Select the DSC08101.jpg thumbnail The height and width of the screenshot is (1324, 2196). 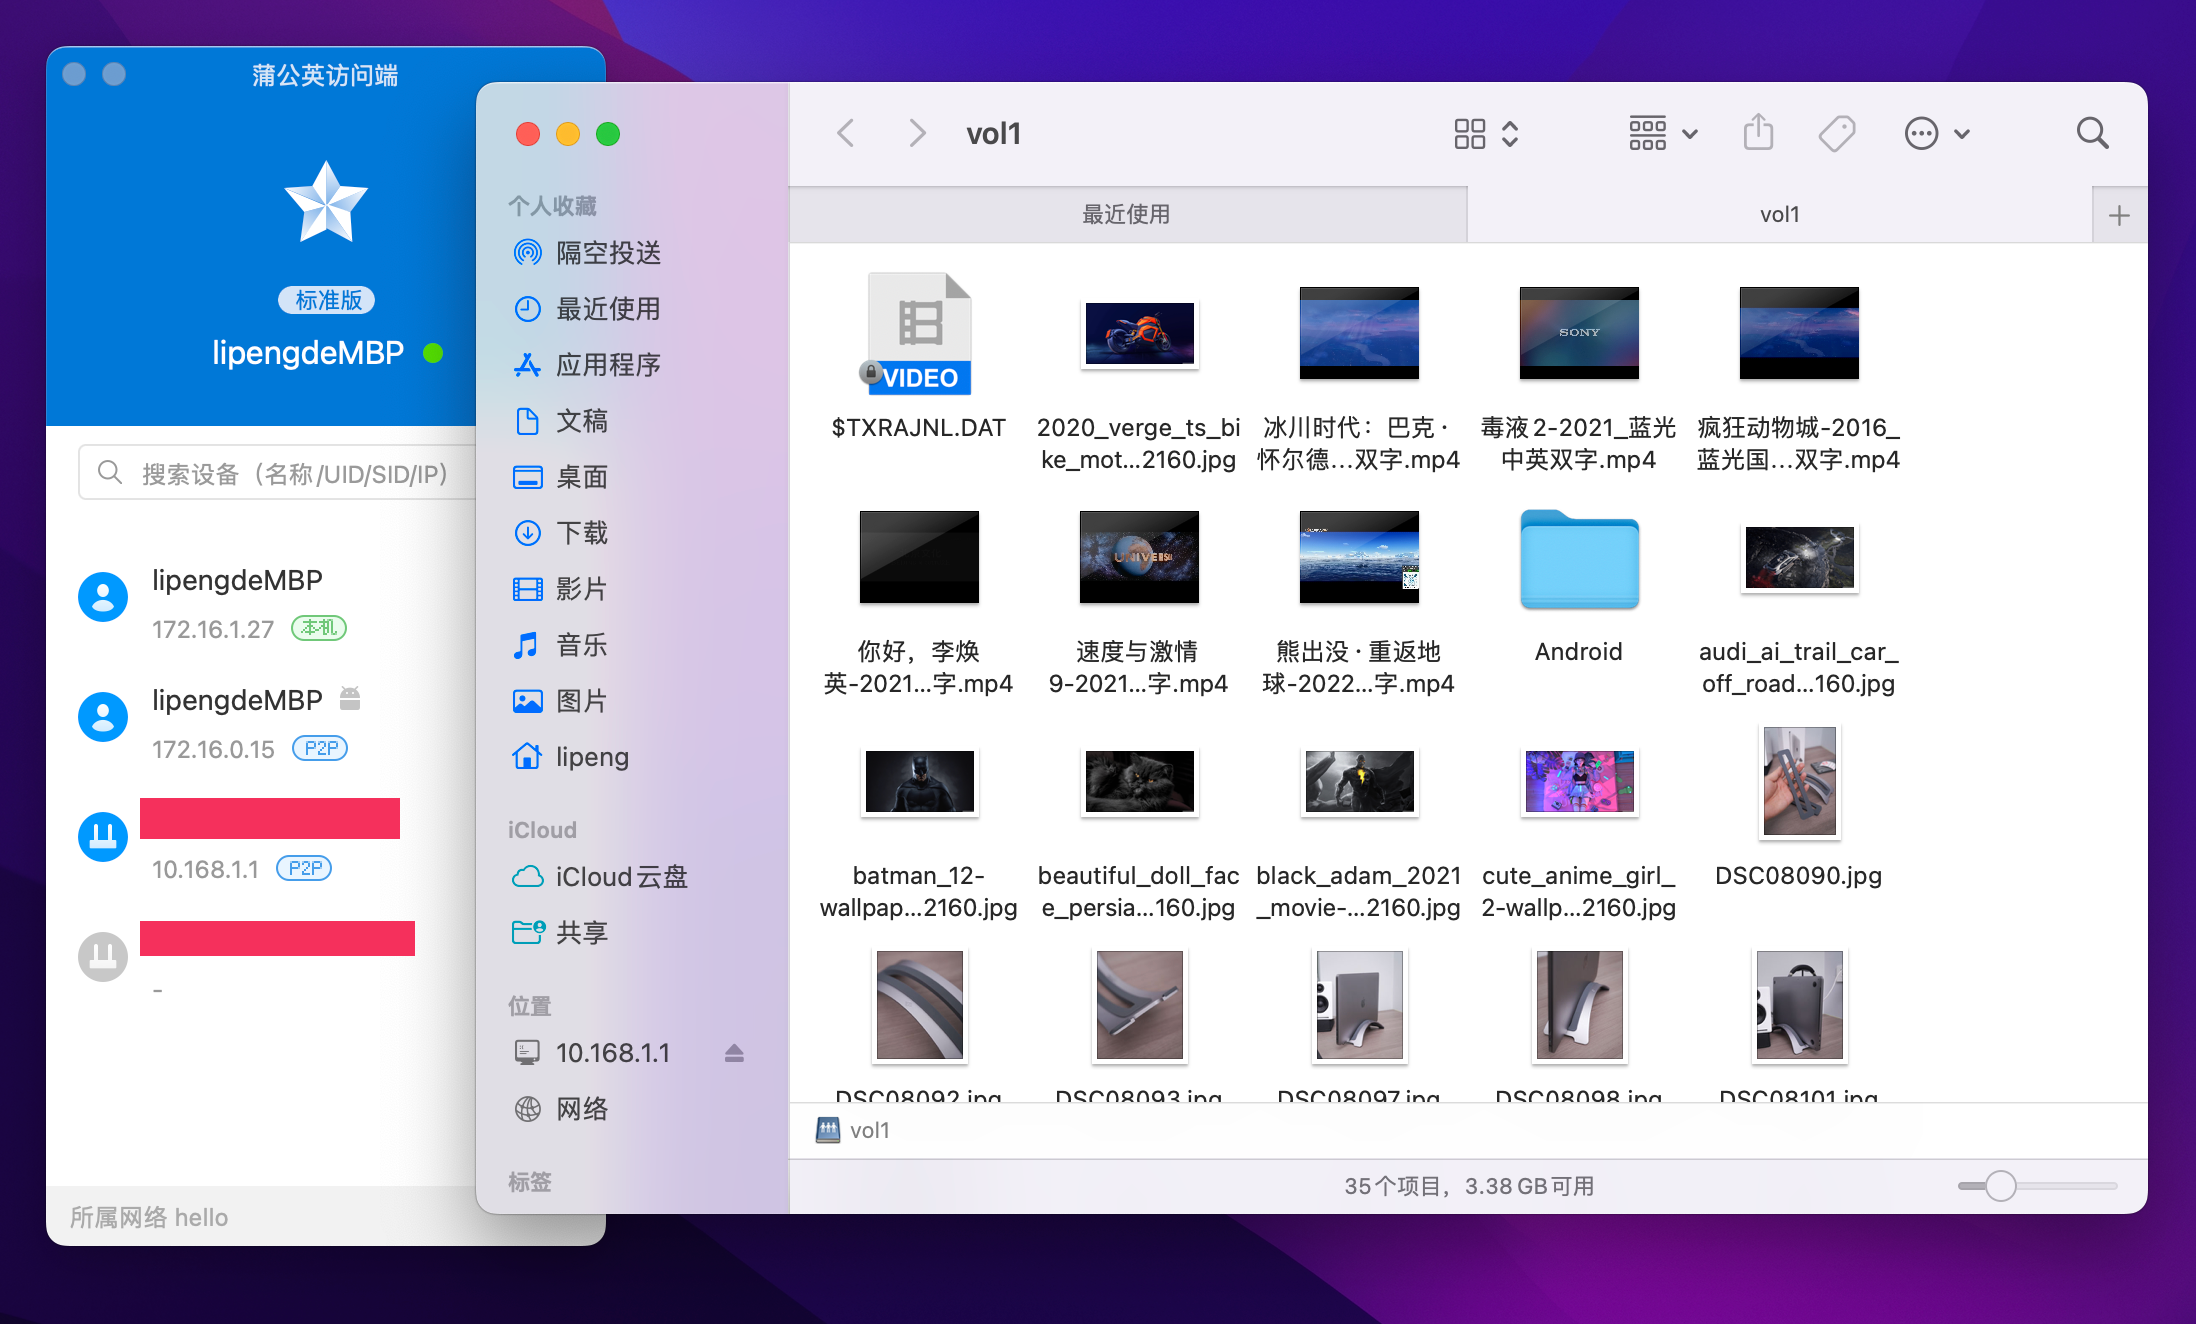point(1799,1005)
